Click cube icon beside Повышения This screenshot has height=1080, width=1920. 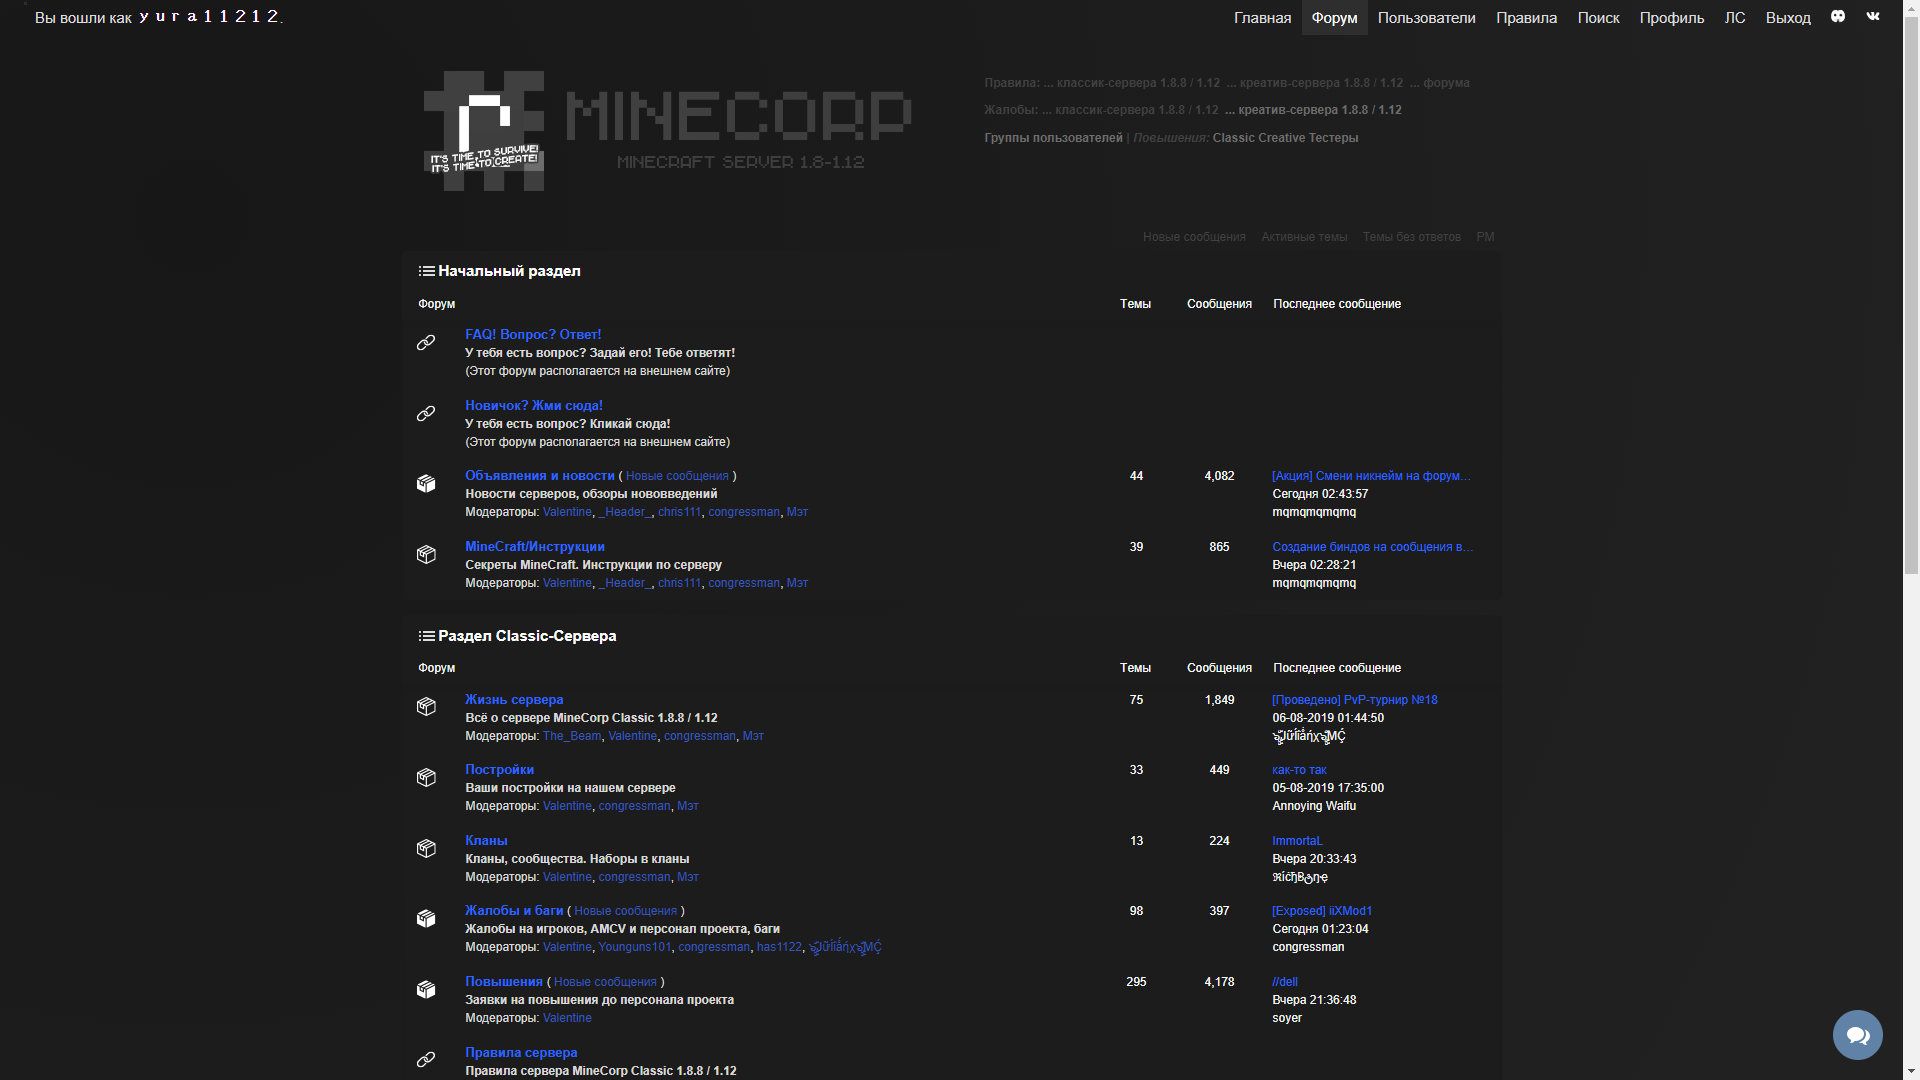(426, 990)
